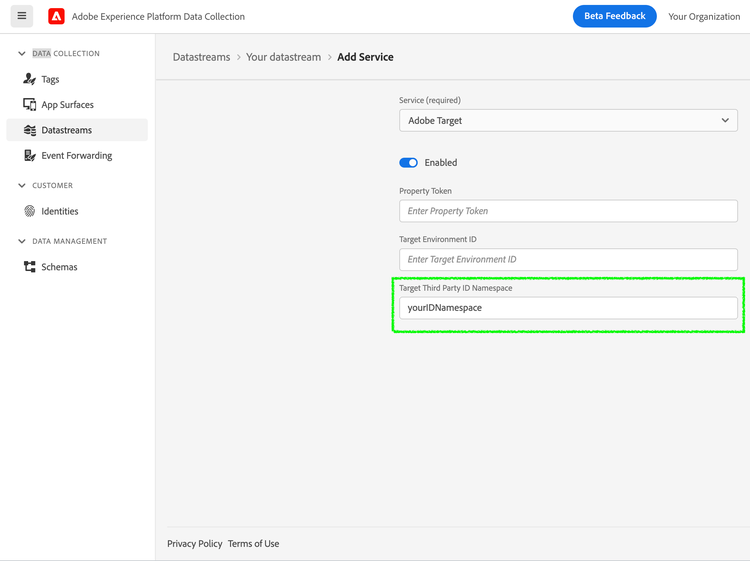The image size is (750, 561).
Task: Focus the Target Environment ID field
Action: (x=568, y=259)
